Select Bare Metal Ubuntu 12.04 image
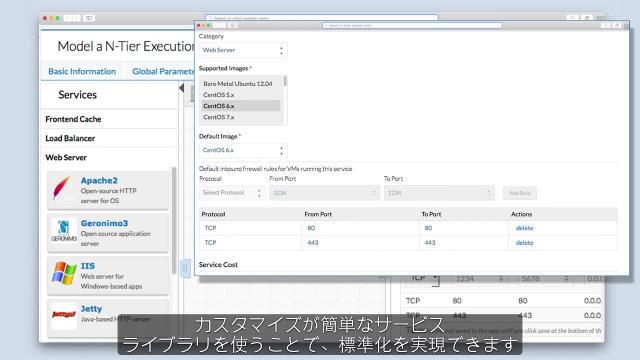 (238, 84)
